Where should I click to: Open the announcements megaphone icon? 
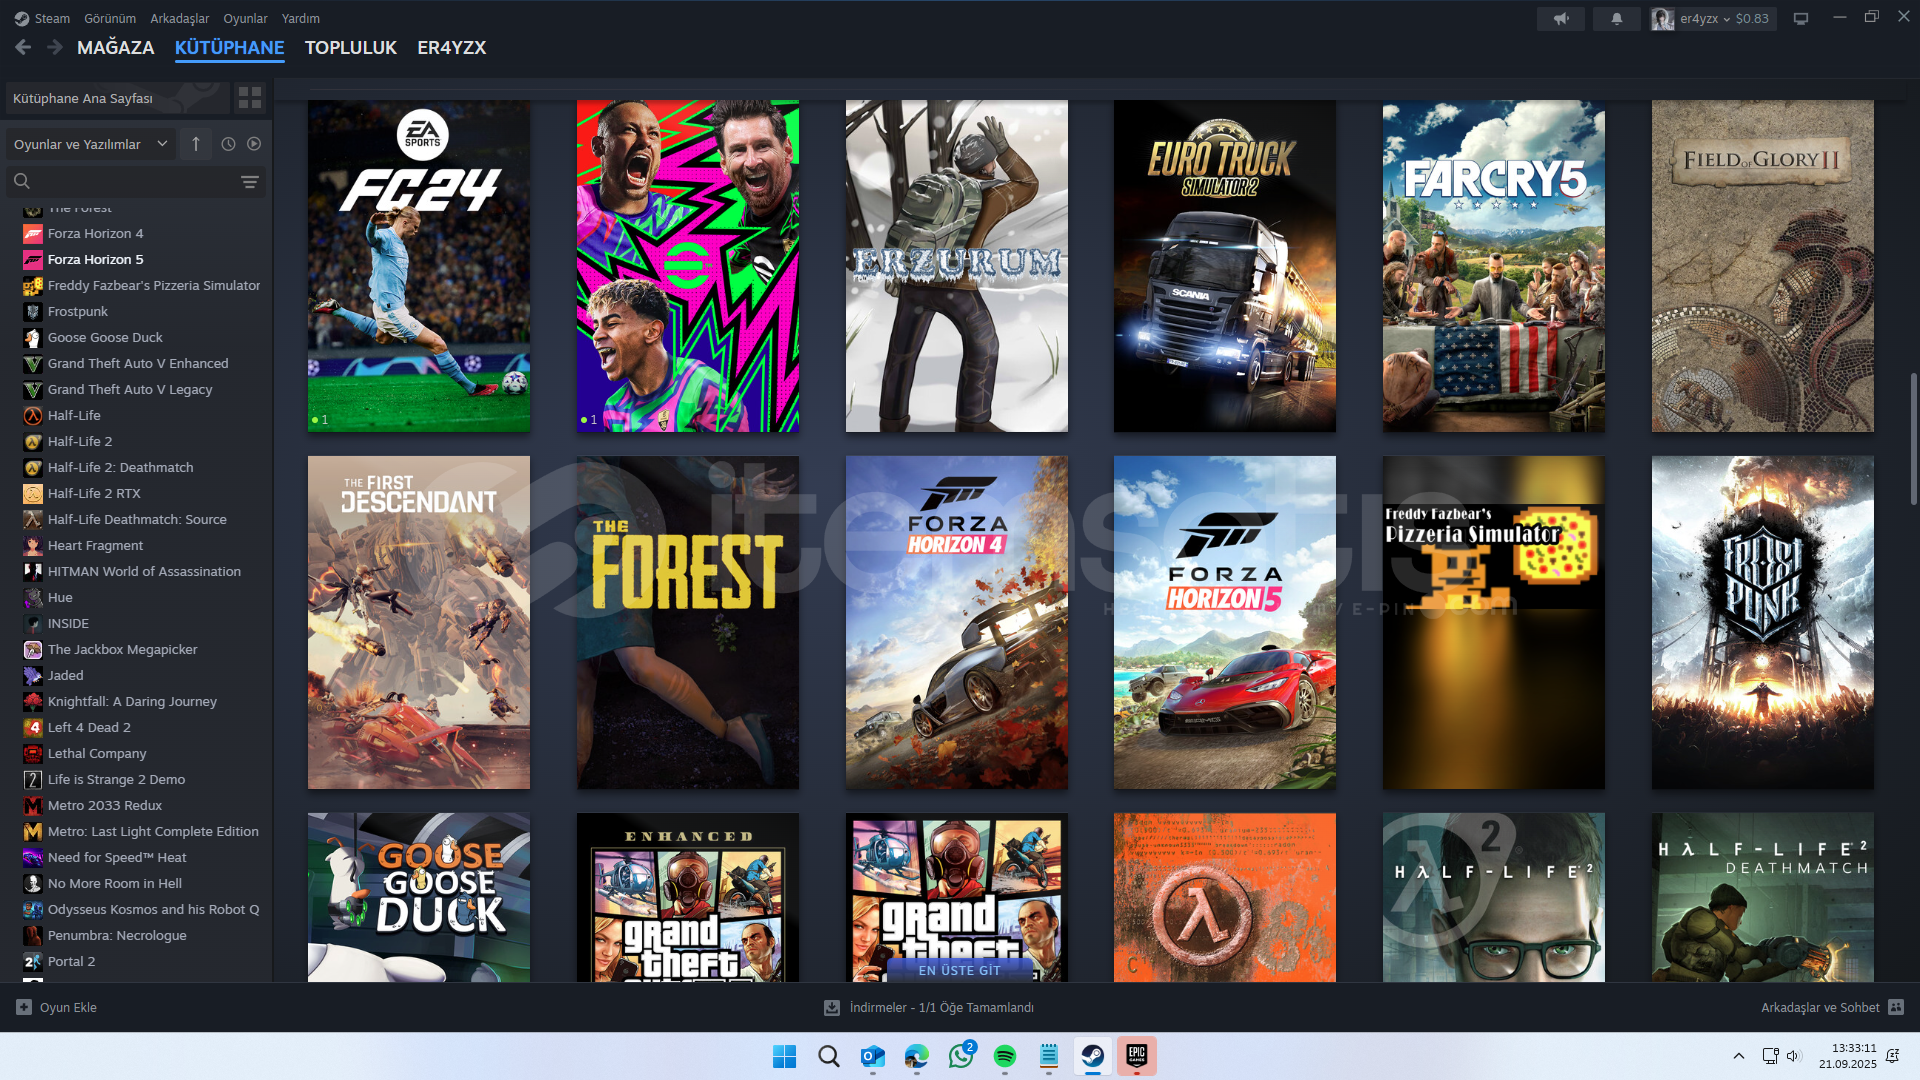pyautogui.click(x=1561, y=18)
